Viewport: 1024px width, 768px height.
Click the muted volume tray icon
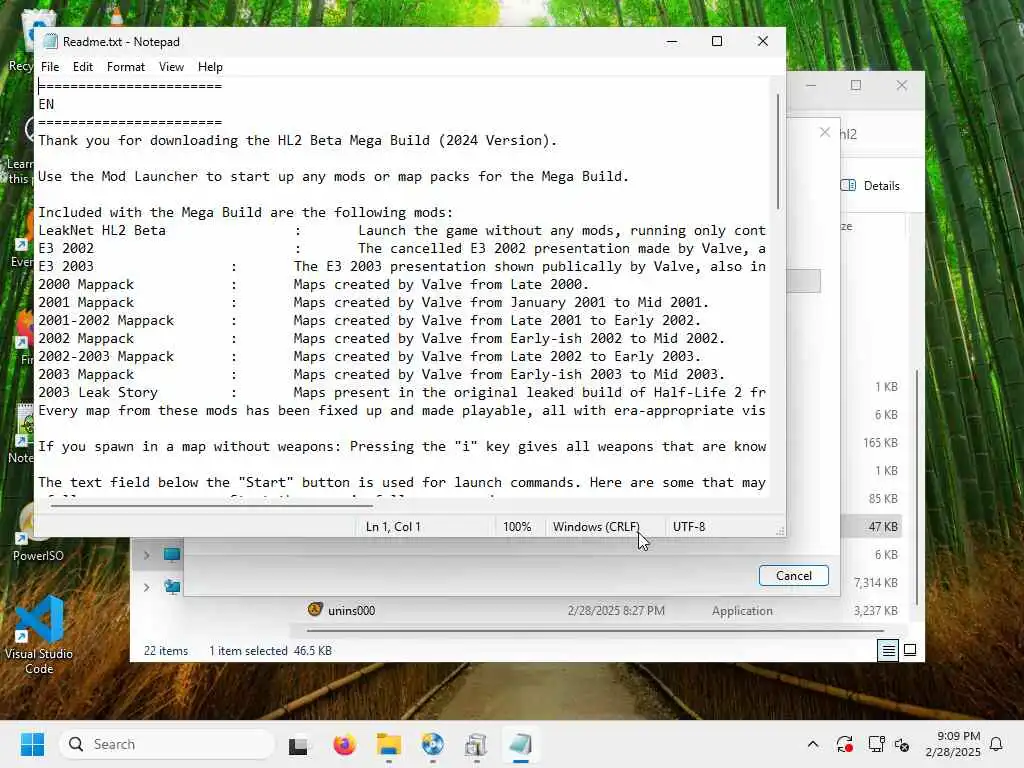coord(902,744)
